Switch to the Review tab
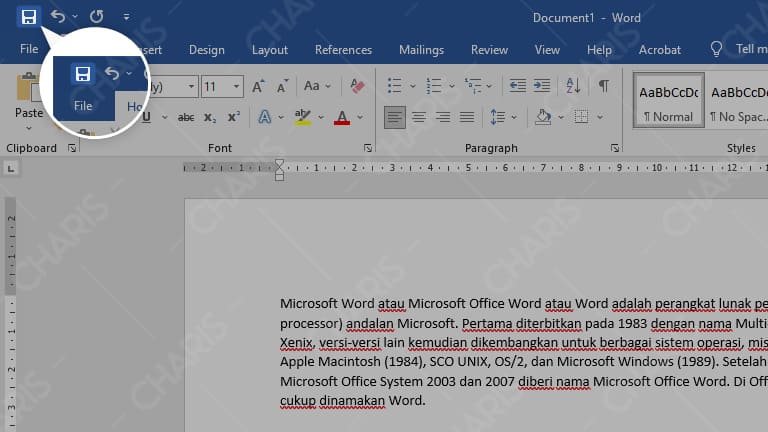This screenshot has height=432, width=768. point(489,50)
